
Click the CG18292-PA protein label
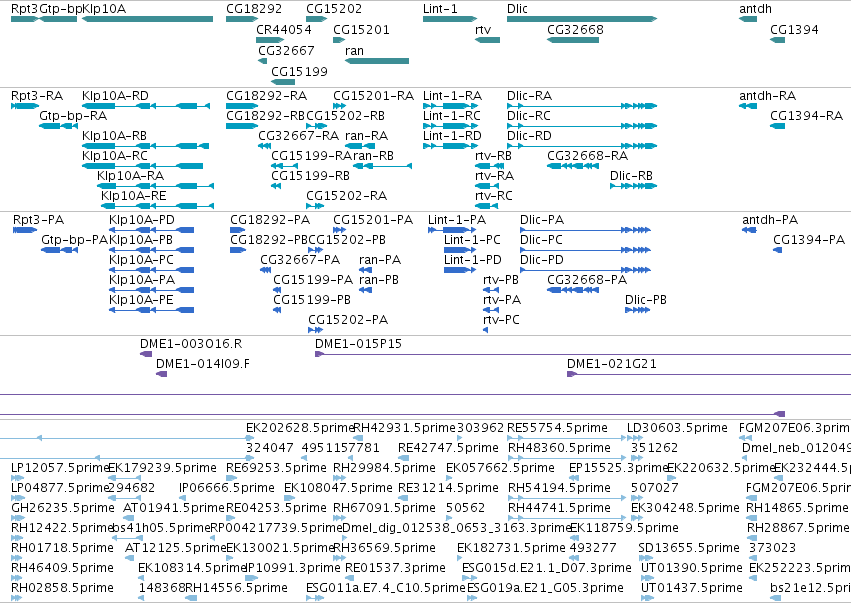(x=270, y=220)
